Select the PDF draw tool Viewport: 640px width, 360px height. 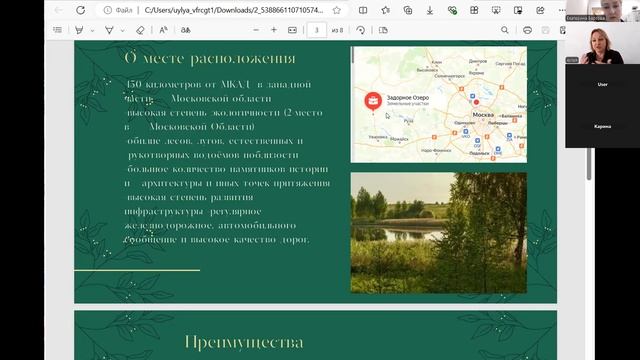point(79,30)
